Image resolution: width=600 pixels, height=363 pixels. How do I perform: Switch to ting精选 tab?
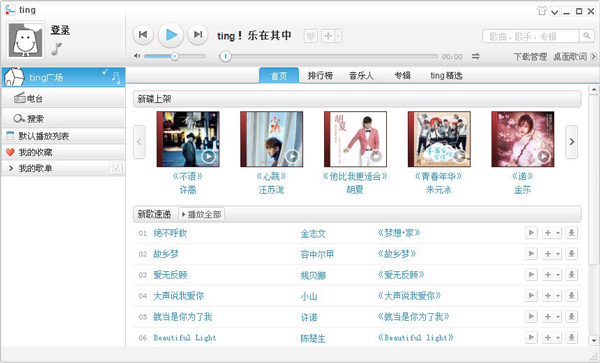coord(446,76)
